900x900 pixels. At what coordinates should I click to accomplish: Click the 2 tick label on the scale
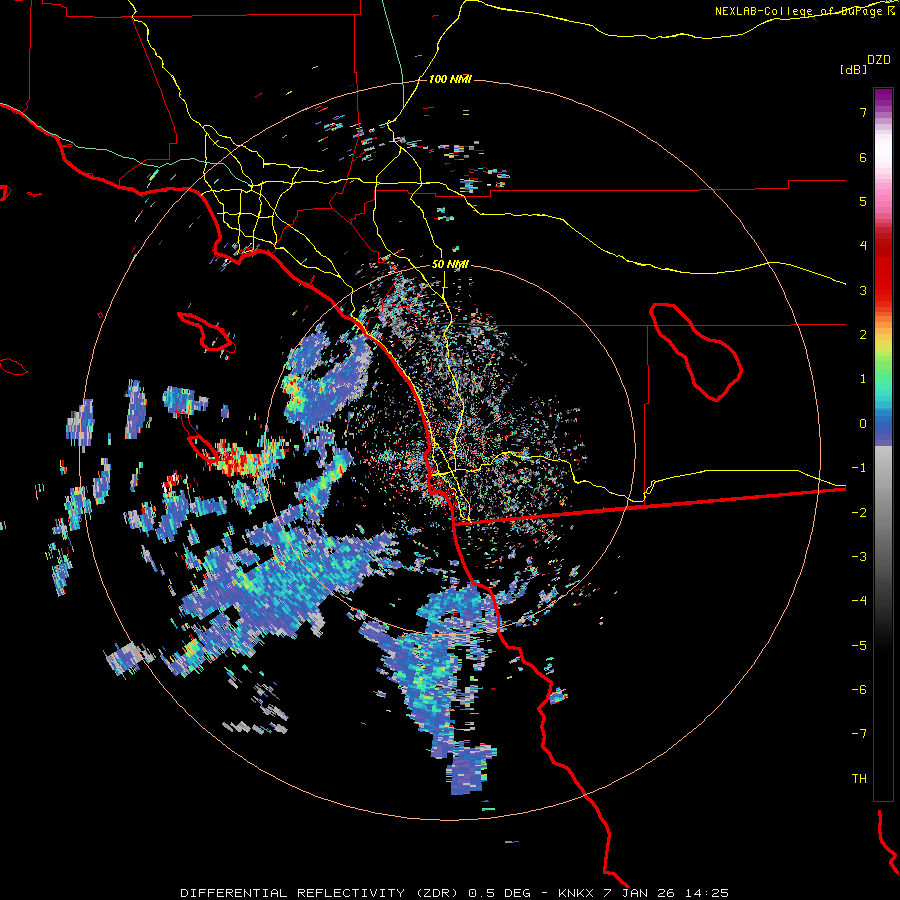863,335
